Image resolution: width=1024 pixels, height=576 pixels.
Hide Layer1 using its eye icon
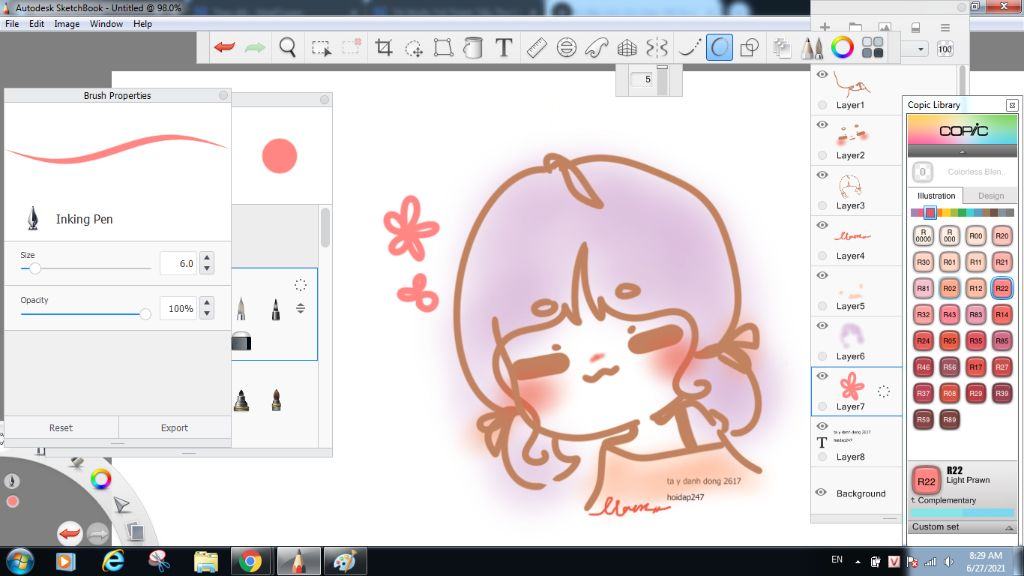pos(822,74)
